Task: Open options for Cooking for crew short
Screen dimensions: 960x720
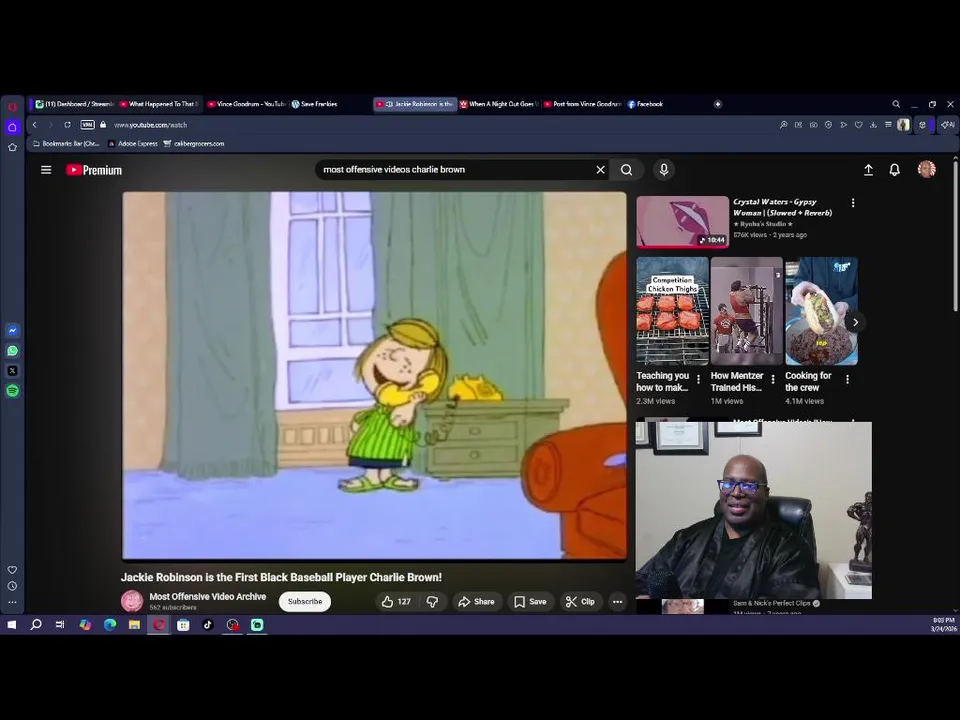Action: coord(847,380)
